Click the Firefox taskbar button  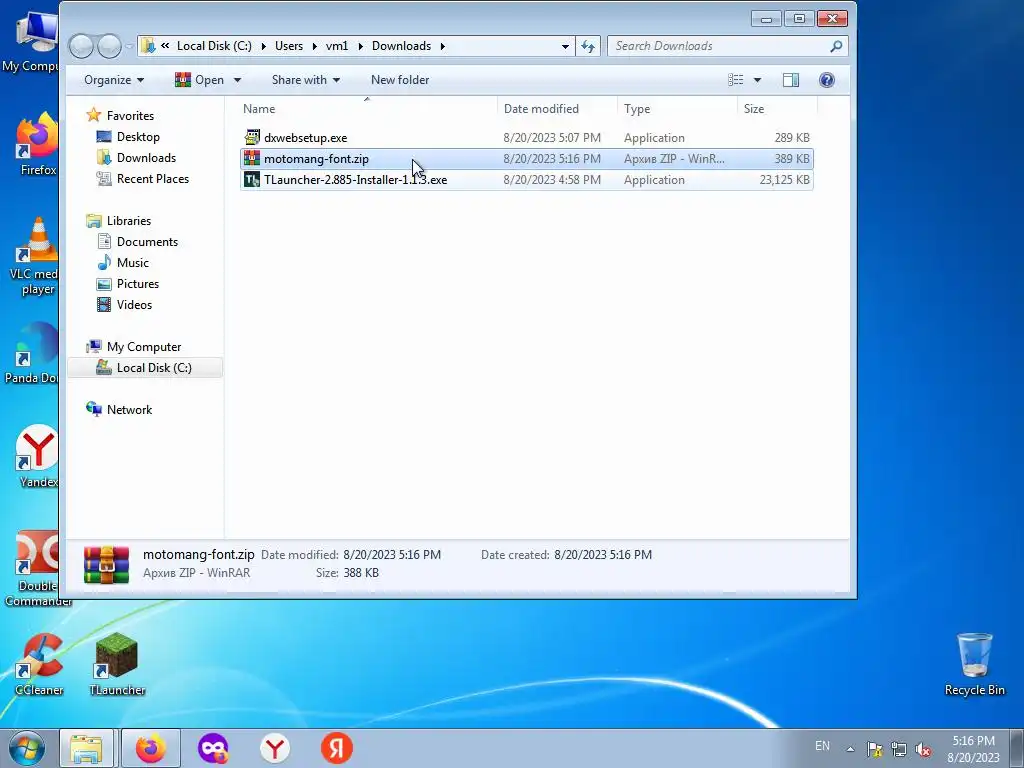pyautogui.click(x=151, y=748)
